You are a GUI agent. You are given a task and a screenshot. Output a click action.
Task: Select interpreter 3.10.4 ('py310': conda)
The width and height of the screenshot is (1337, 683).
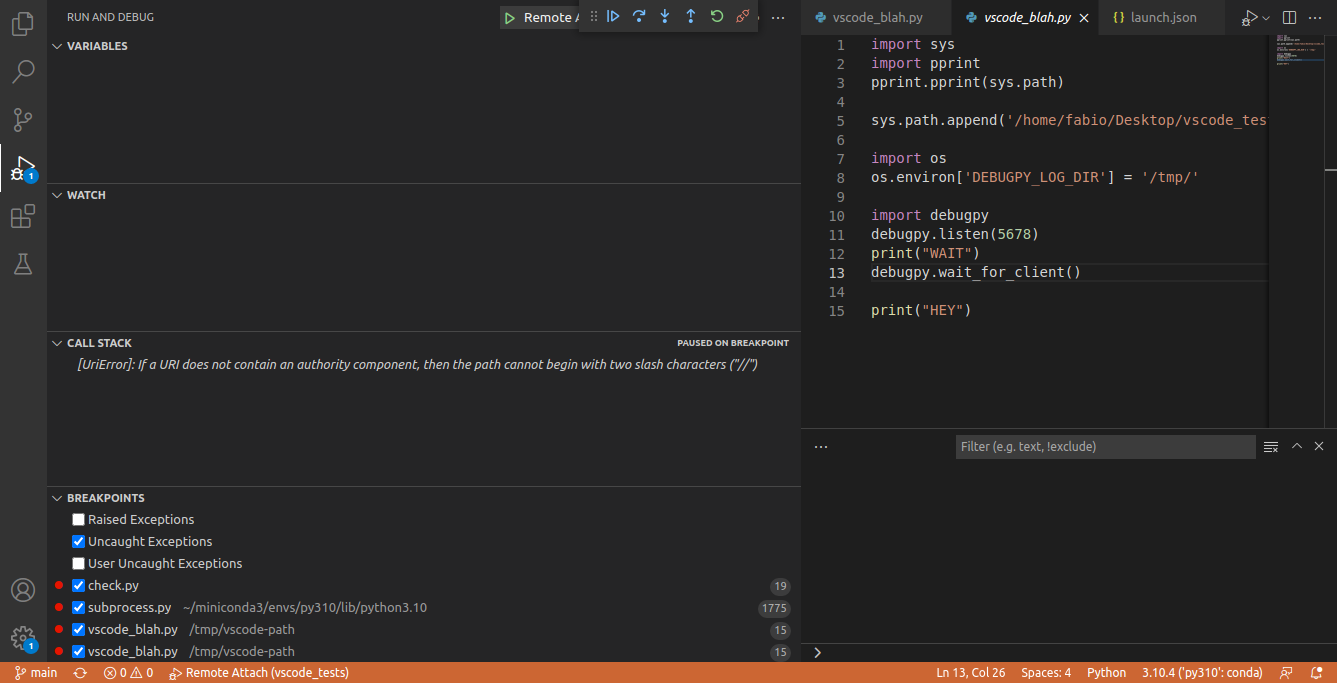tap(1202, 673)
